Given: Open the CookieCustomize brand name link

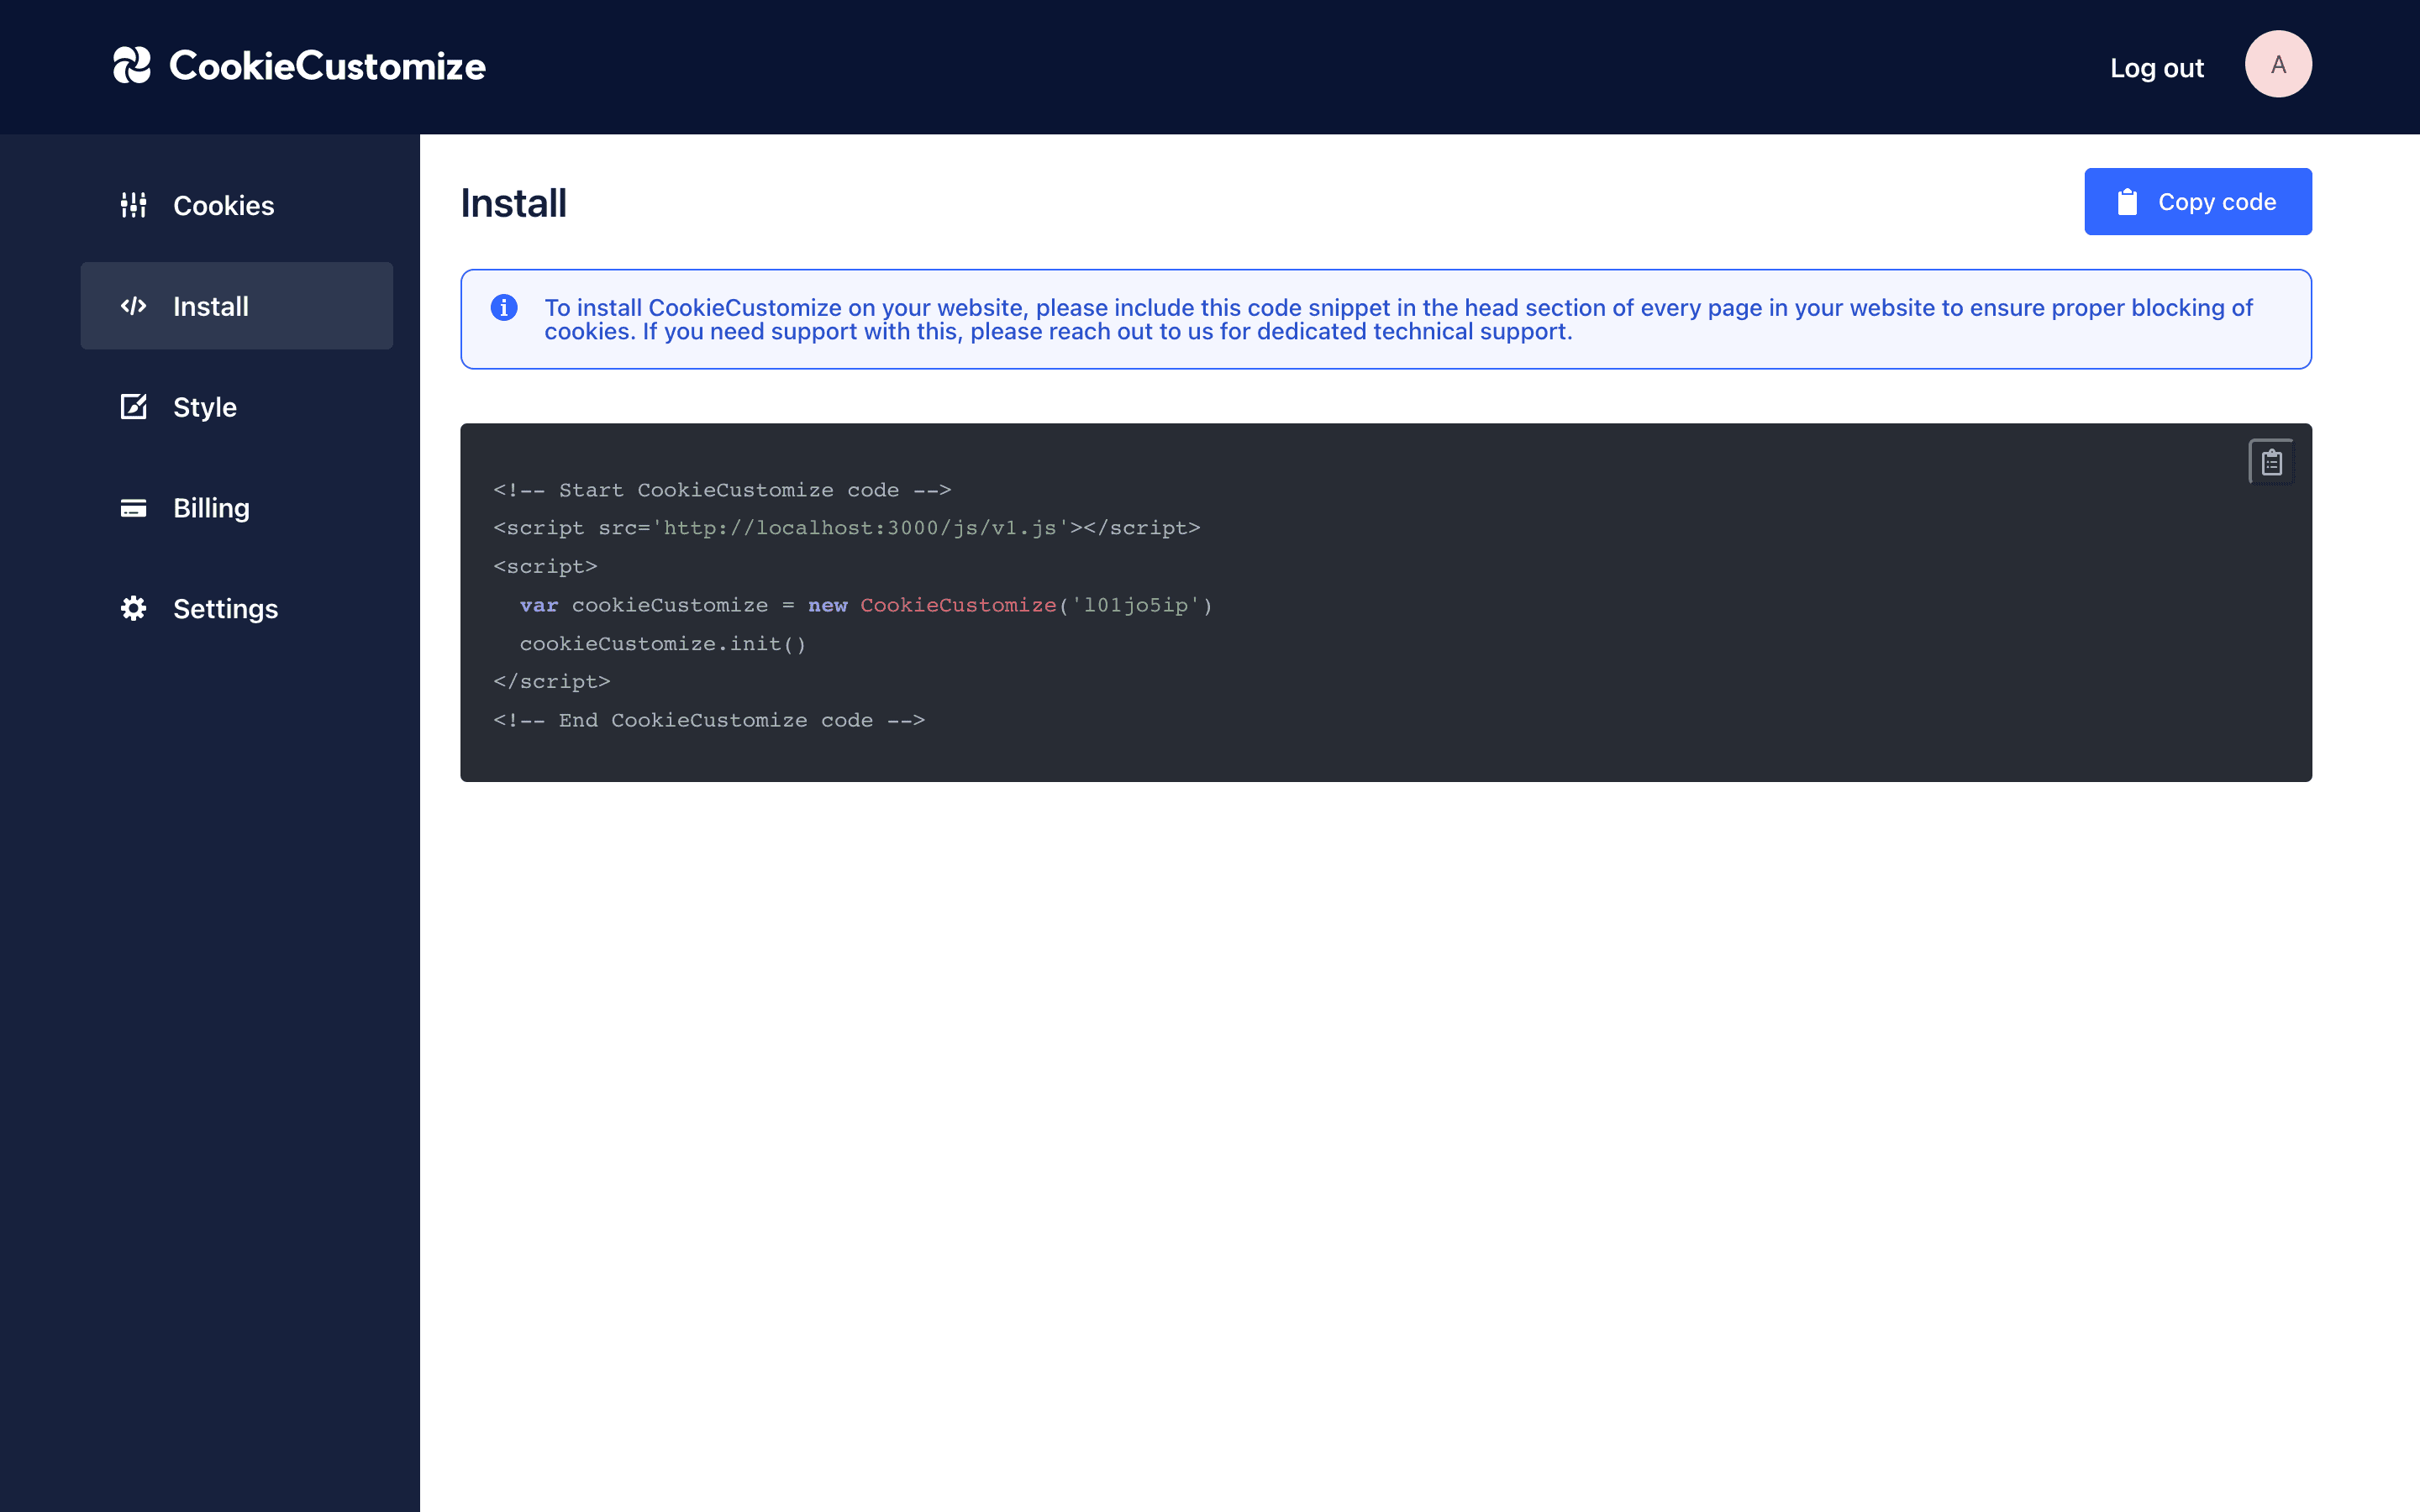Looking at the screenshot, I should click(327, 66).
